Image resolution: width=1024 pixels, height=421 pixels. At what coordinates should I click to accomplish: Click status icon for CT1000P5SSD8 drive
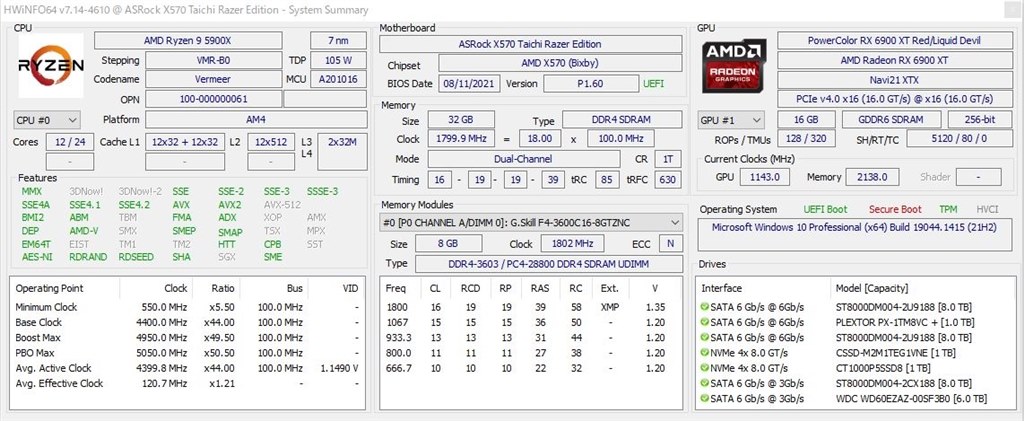pos(705,368)
